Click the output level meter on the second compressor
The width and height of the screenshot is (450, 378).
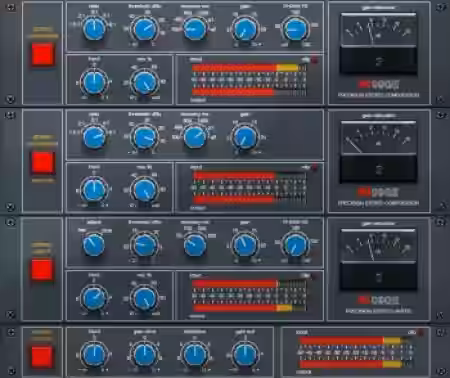[x=249, y=200]
